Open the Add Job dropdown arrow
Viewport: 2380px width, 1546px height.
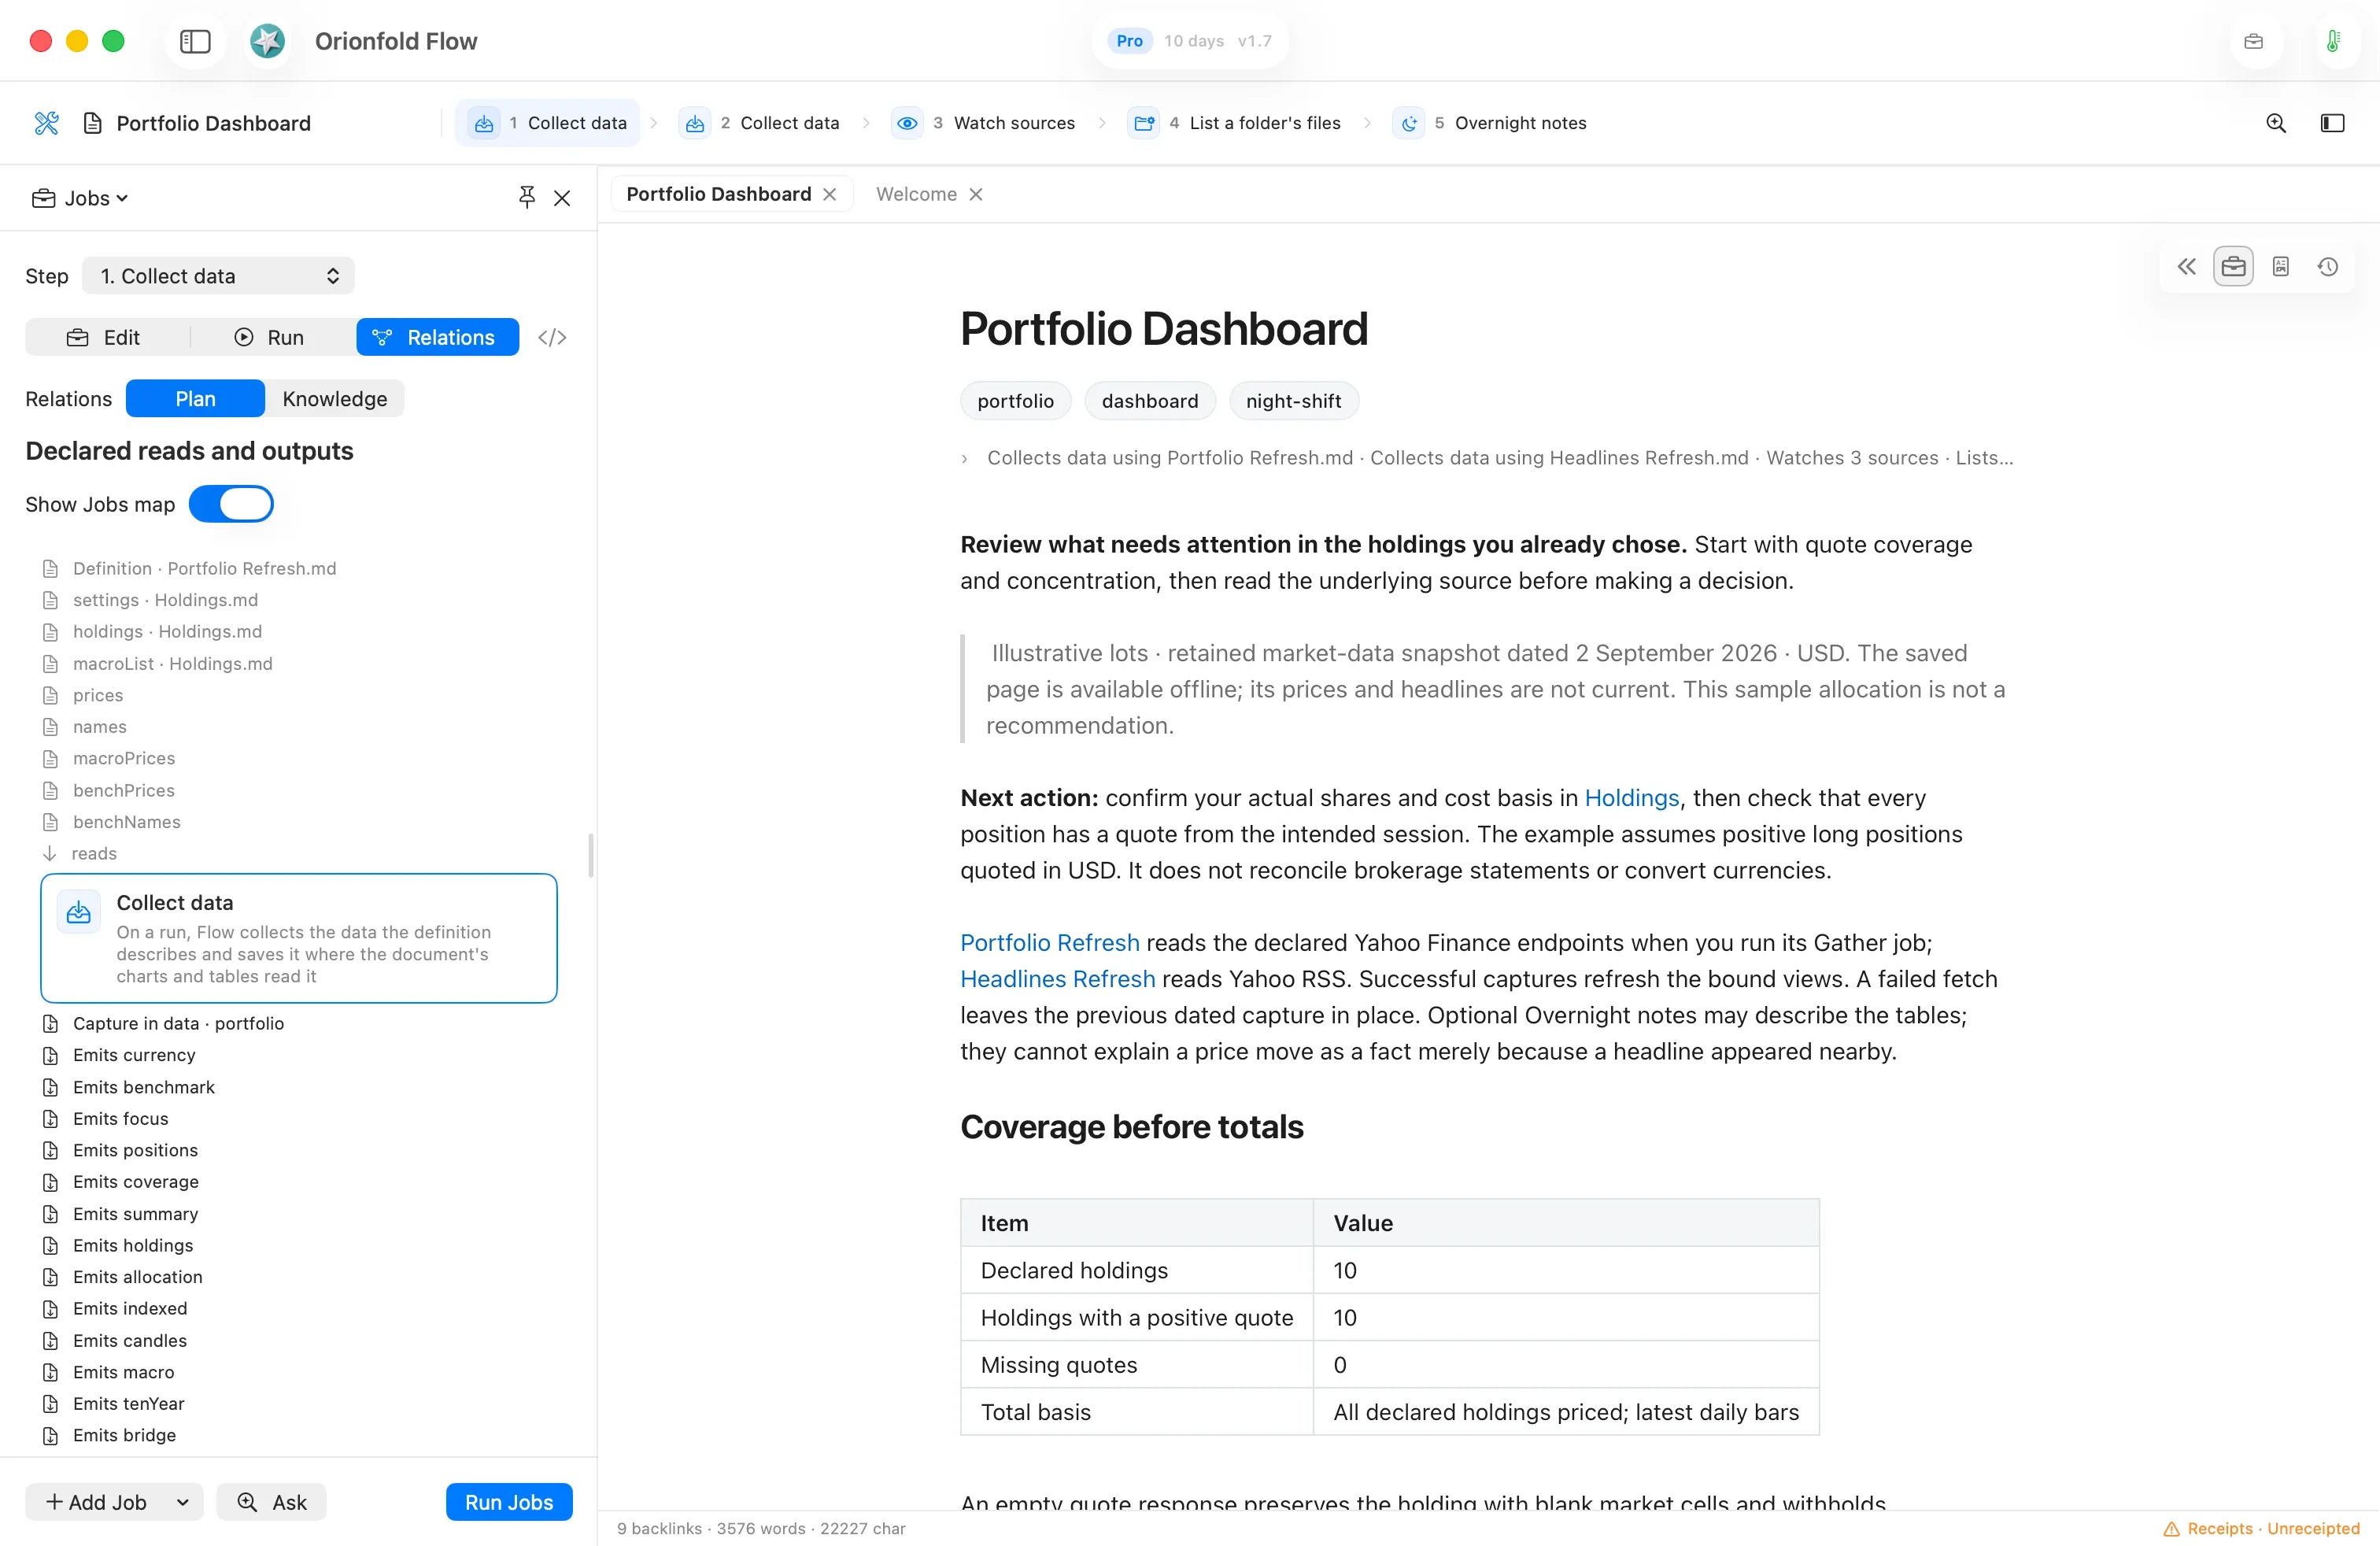click(x=182, y=1502)
